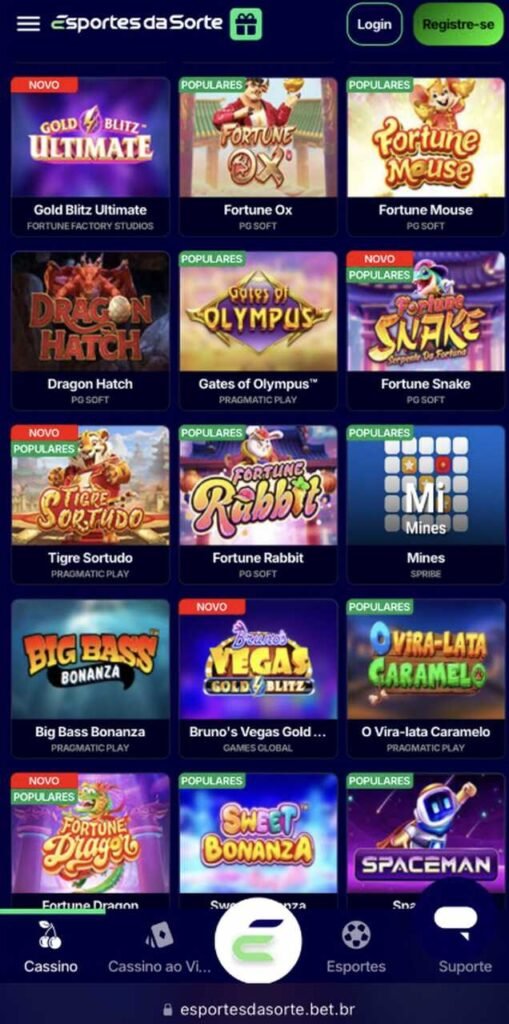Click the esportesdasorte.bet.br address bar

(258, 1010)
